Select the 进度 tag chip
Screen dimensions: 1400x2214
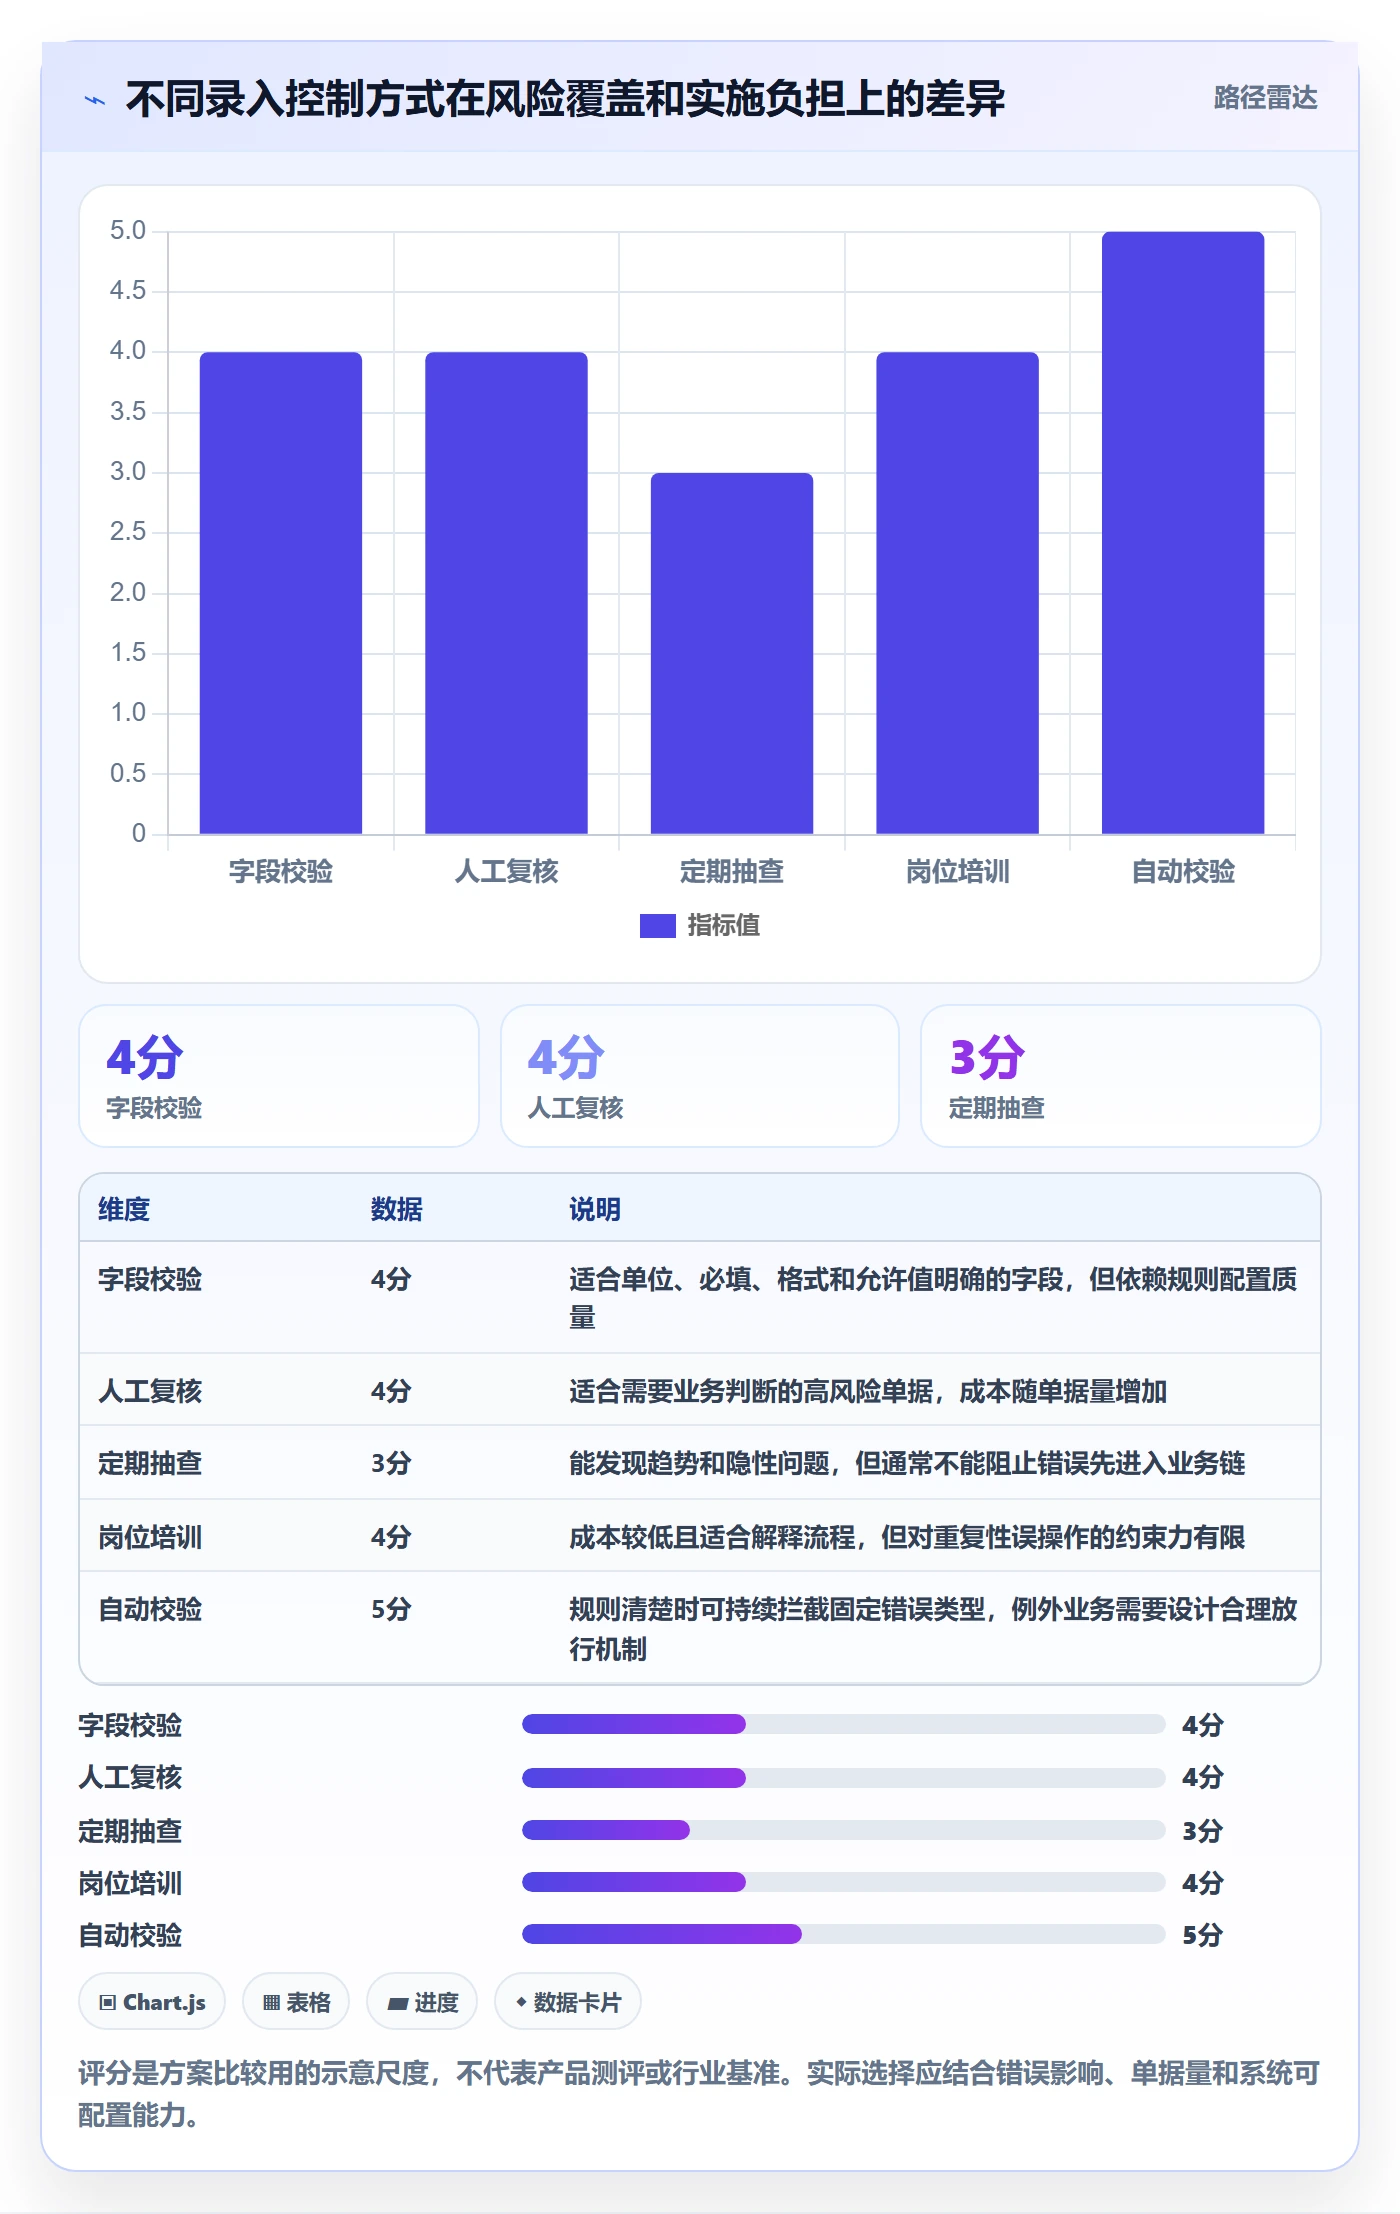tap(422, 2002)
